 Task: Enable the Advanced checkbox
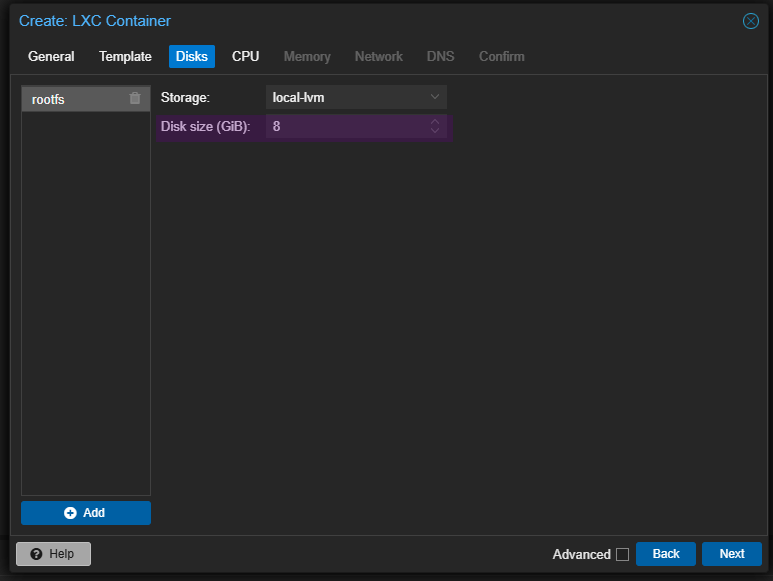622,554
